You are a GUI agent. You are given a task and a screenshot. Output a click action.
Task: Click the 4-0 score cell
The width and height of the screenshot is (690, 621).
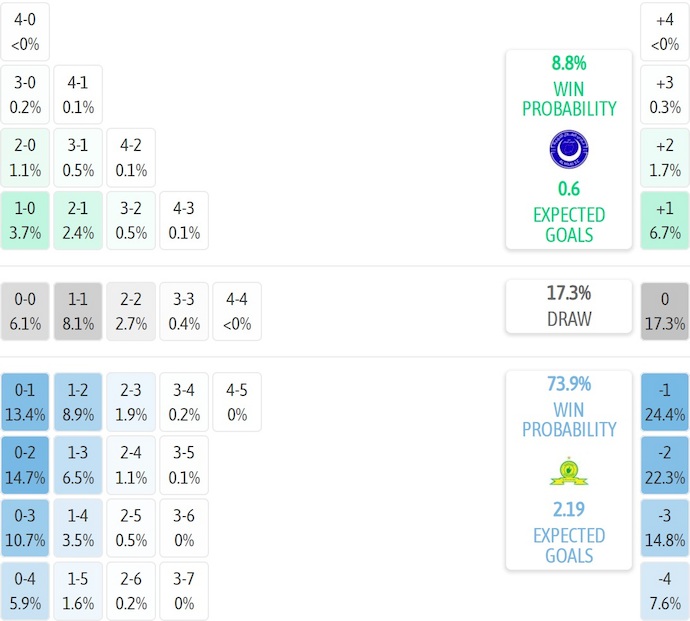[25, 31]
